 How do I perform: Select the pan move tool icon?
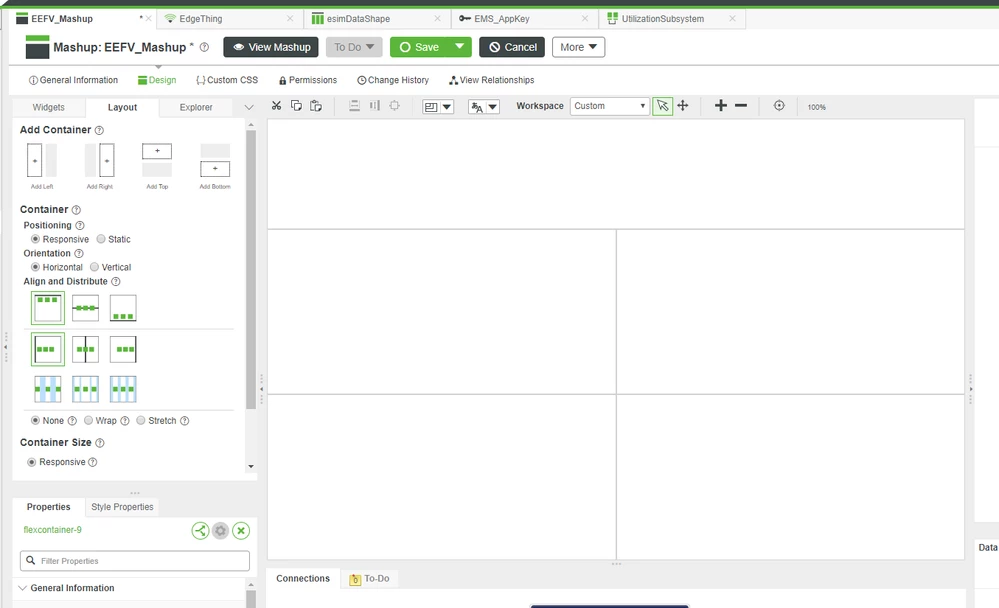pyautogui.click(x=683, y=106)
